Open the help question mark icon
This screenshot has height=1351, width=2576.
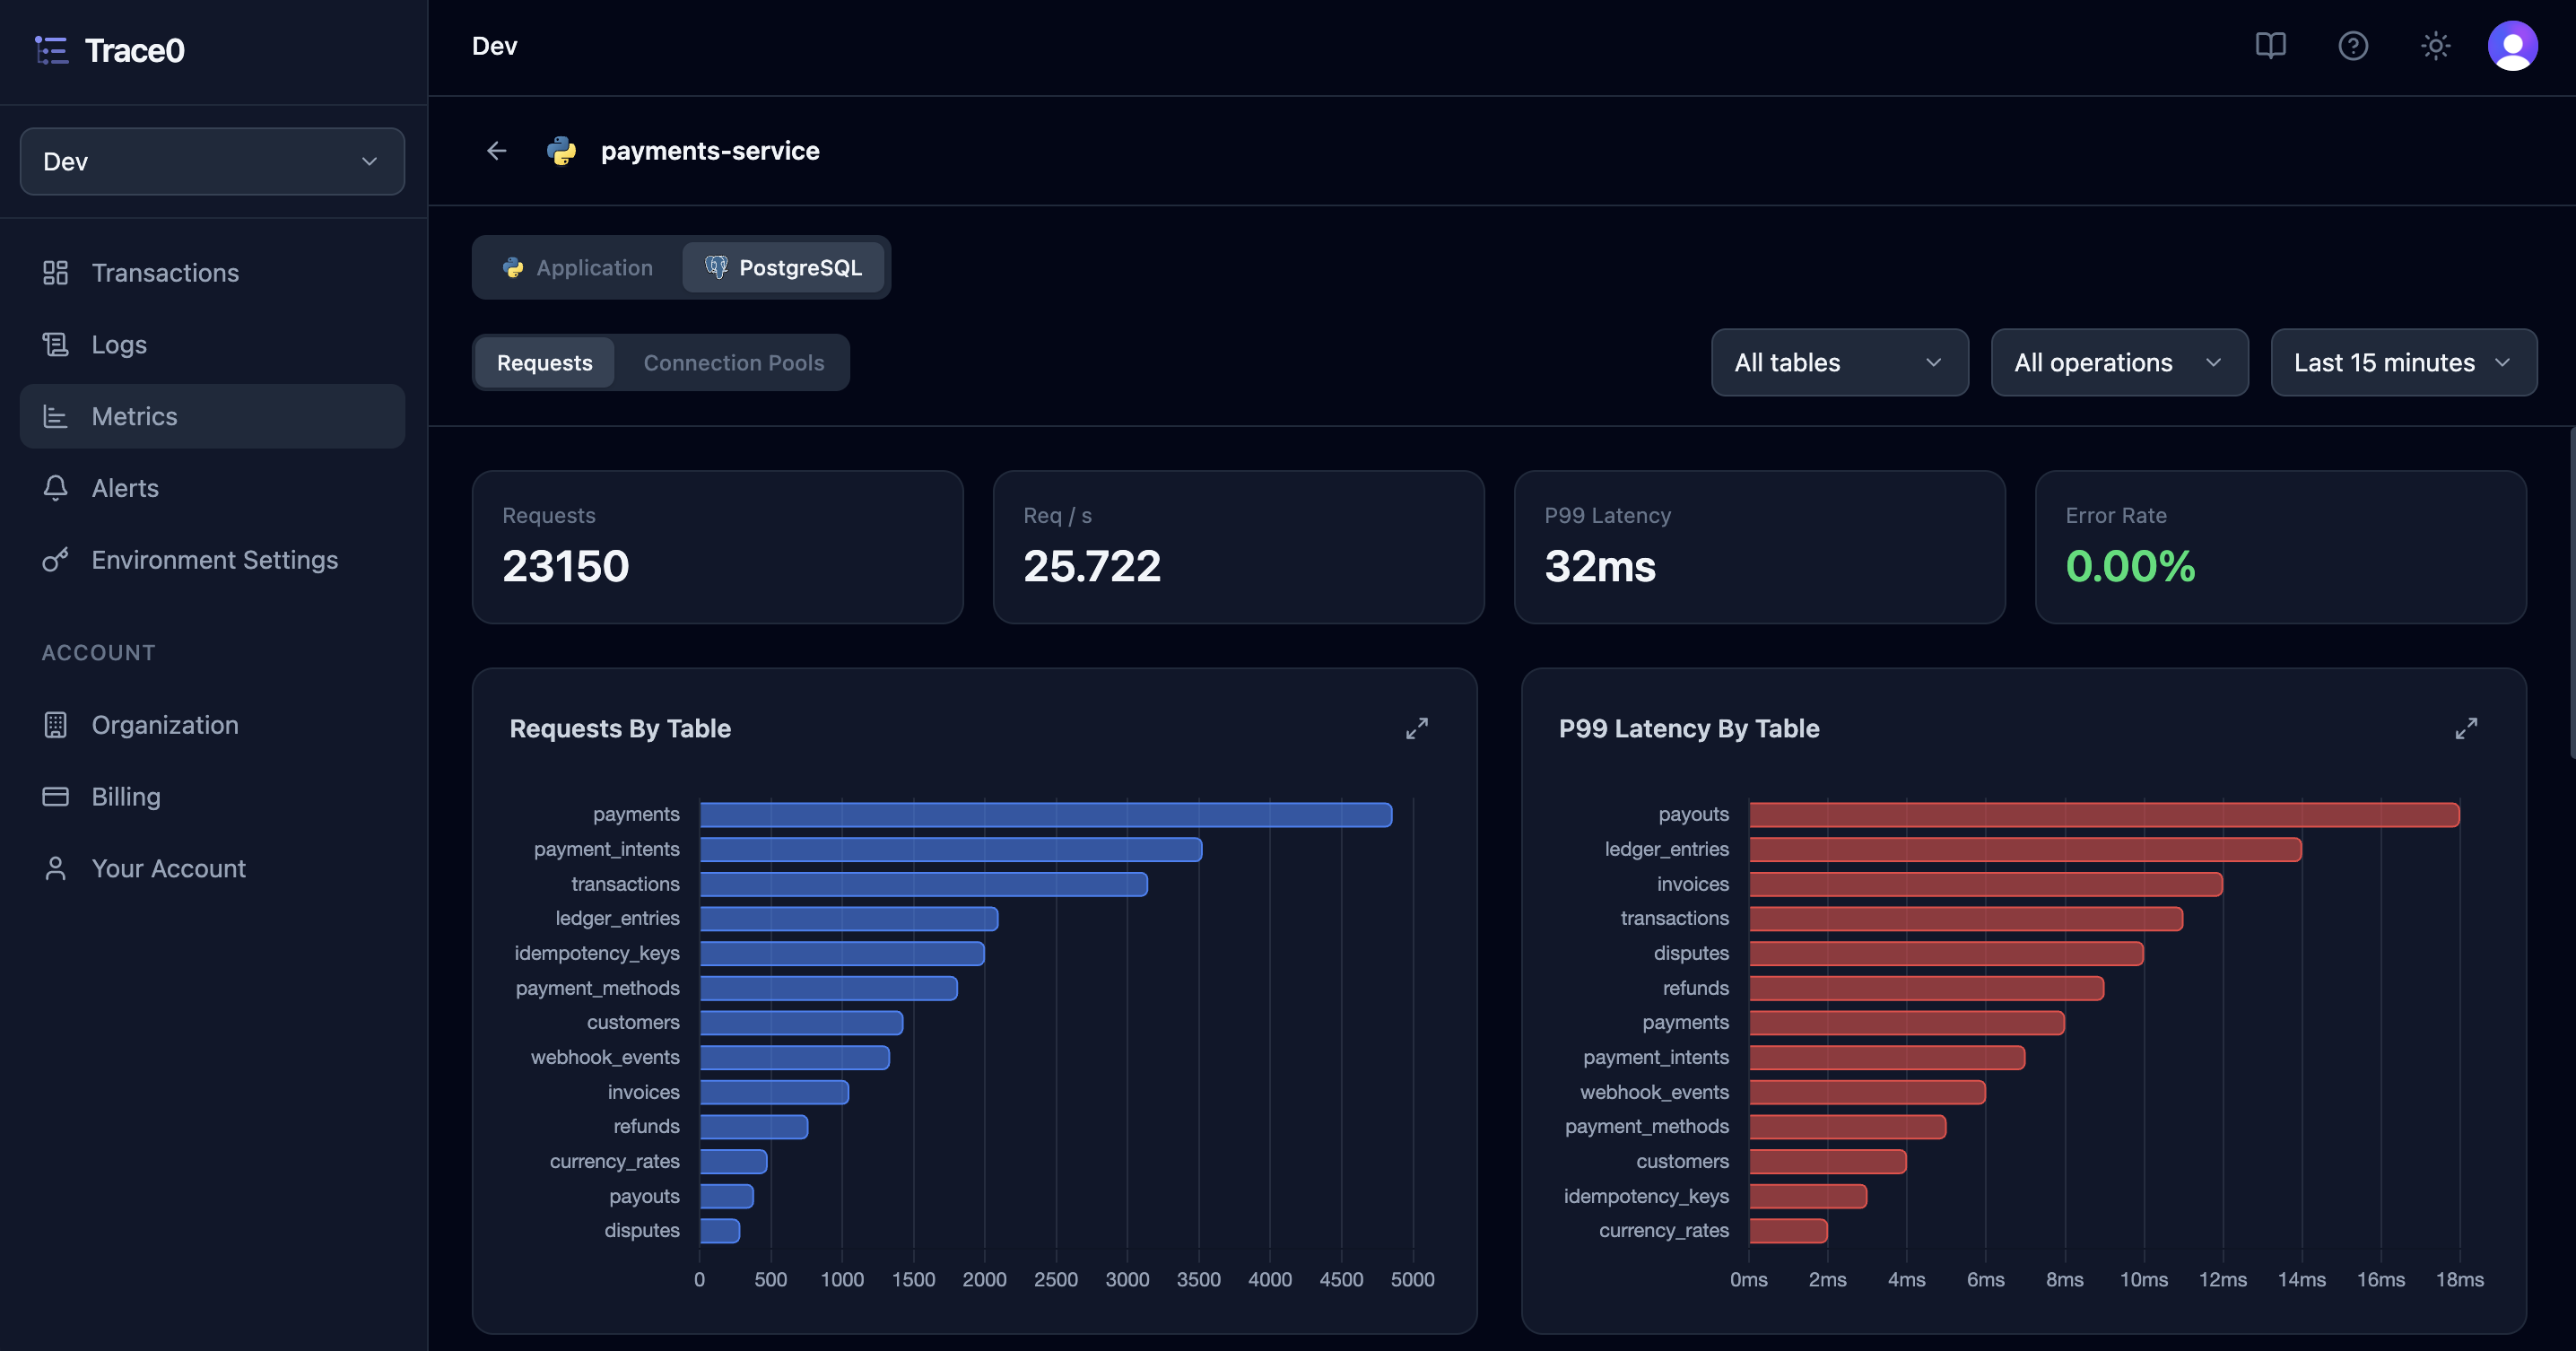click(x=2353, y=46)
